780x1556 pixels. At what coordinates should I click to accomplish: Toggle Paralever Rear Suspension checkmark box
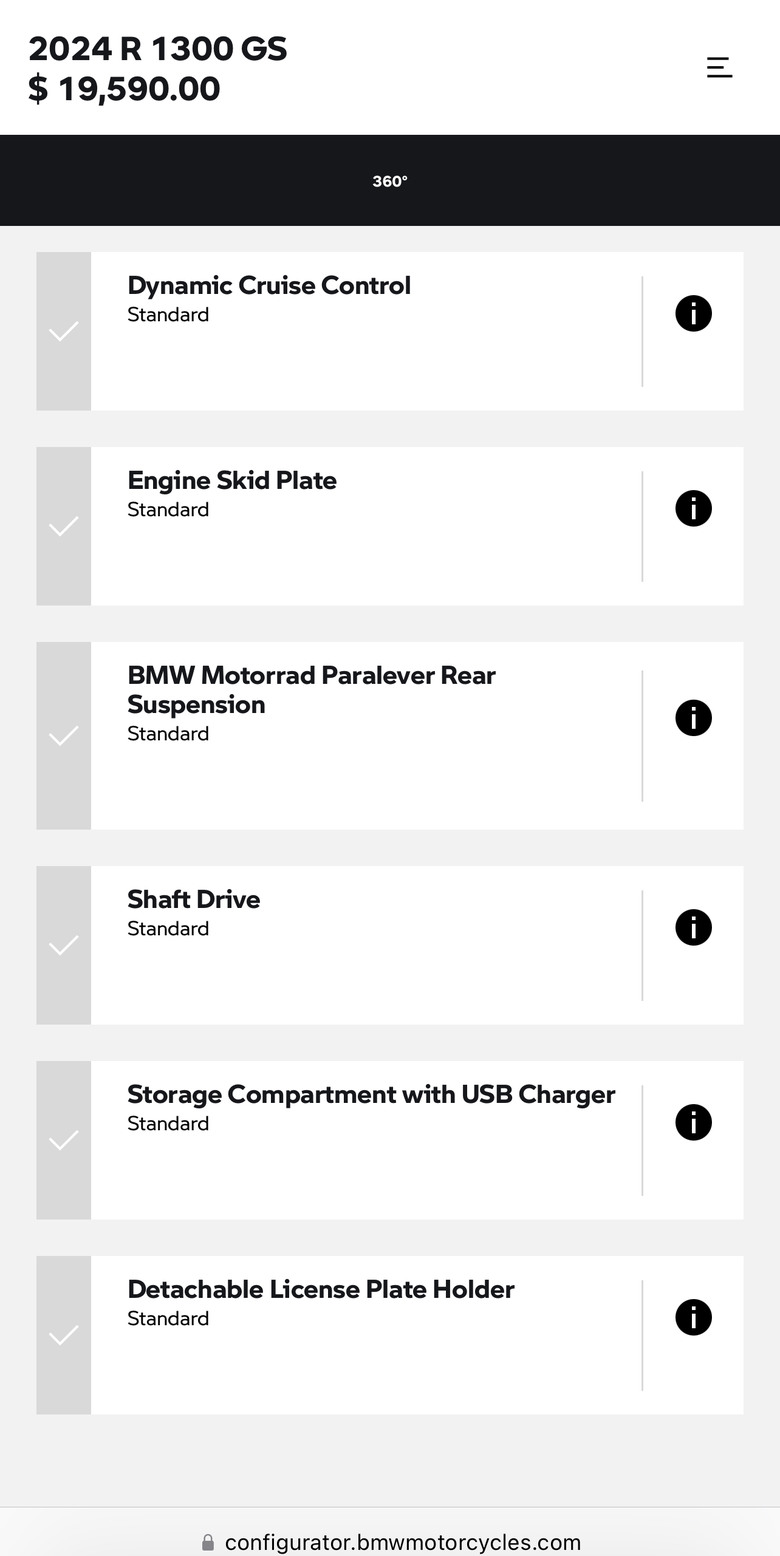[x=64, y=736]
